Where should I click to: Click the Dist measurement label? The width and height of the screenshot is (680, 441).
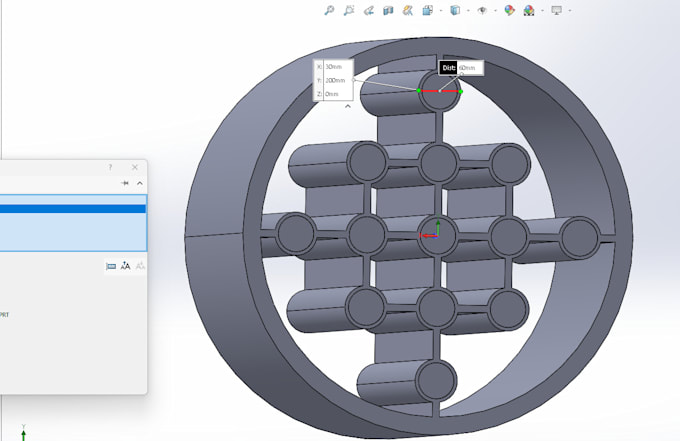point(448,68)
